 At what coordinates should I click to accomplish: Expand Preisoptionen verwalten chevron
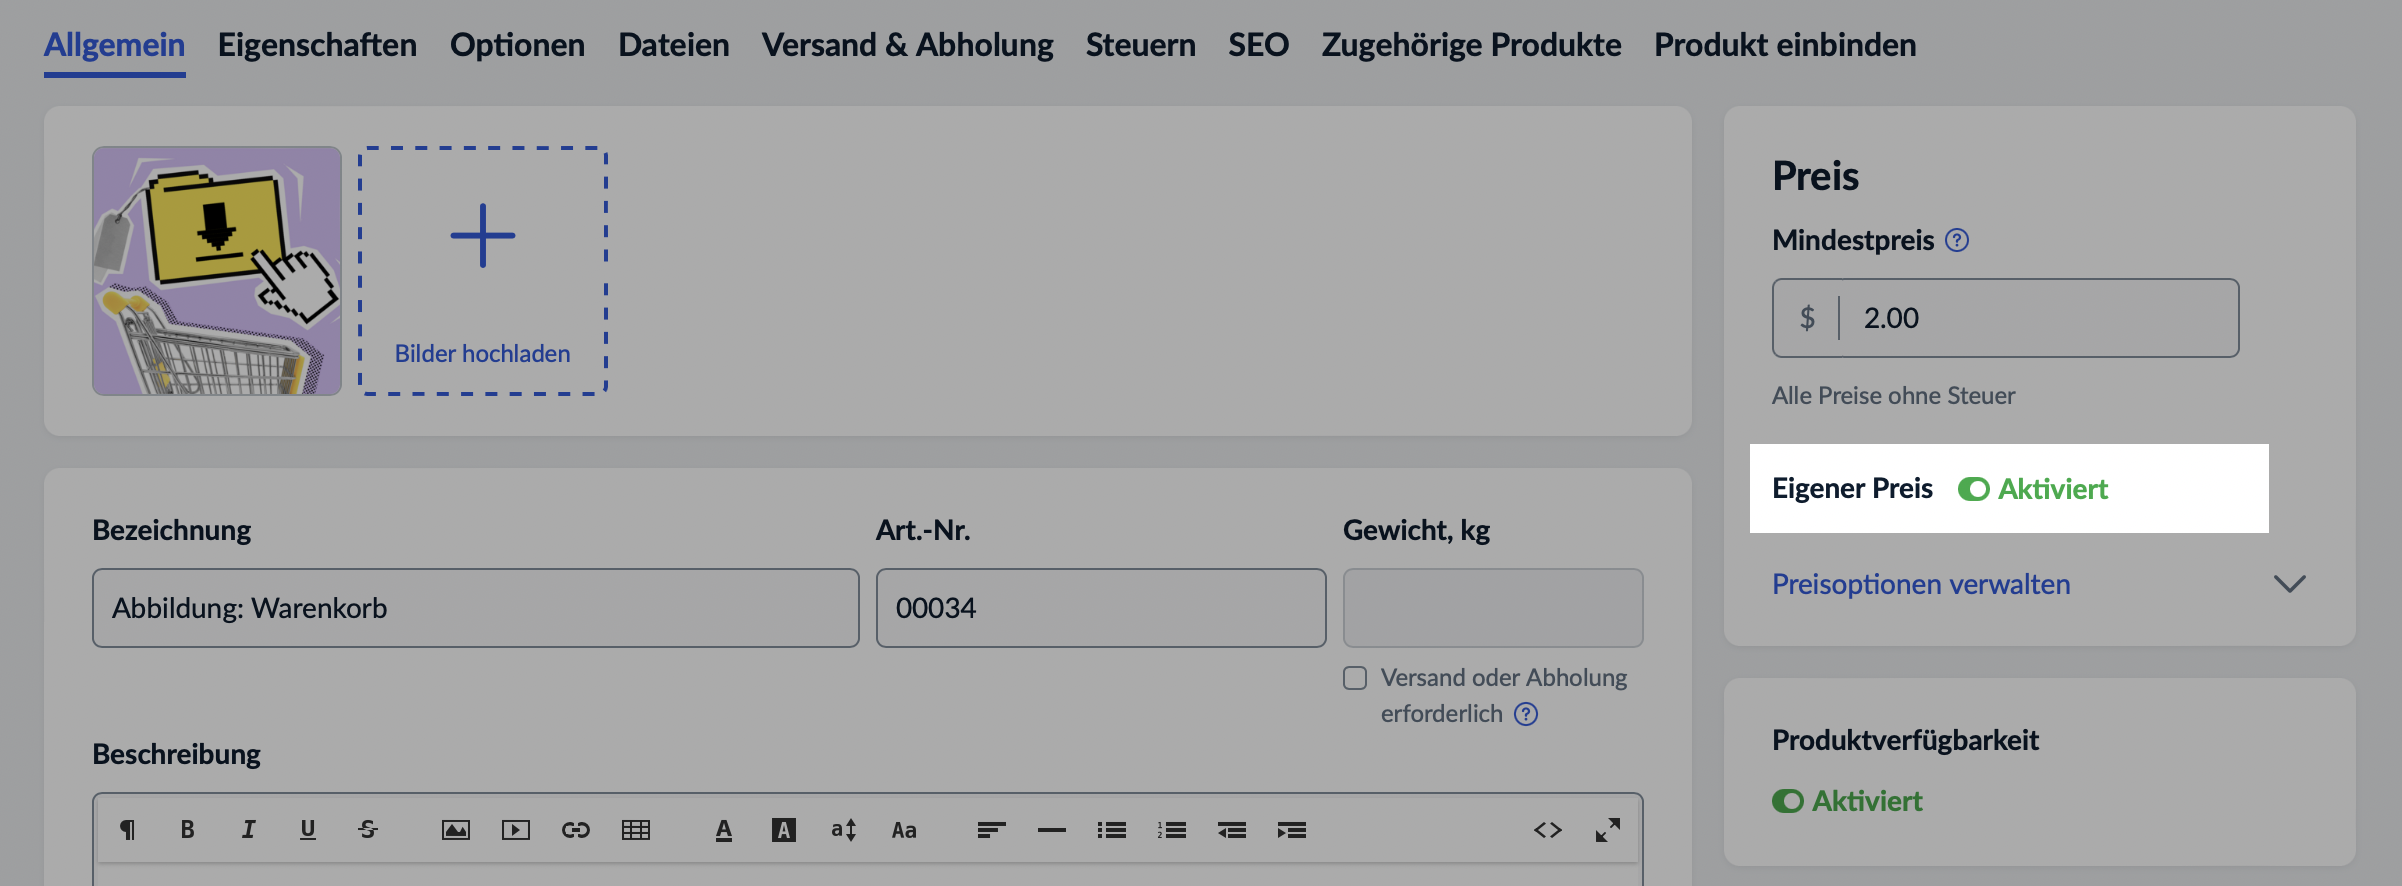click(2289, 584)
